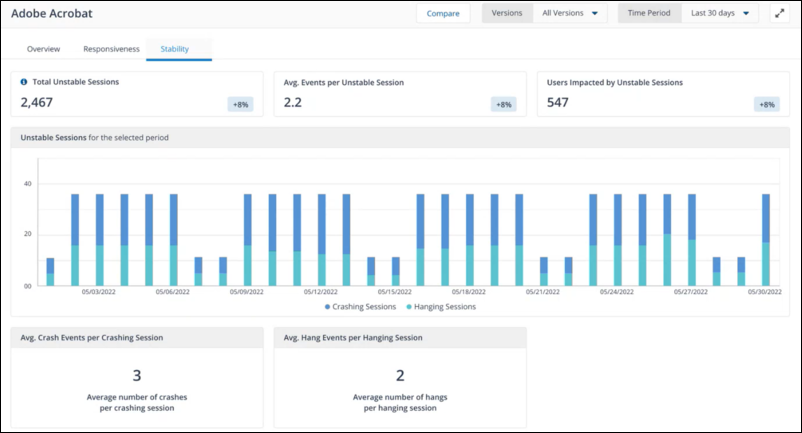
Task: Click the Compare button
Action: [443, 14]
